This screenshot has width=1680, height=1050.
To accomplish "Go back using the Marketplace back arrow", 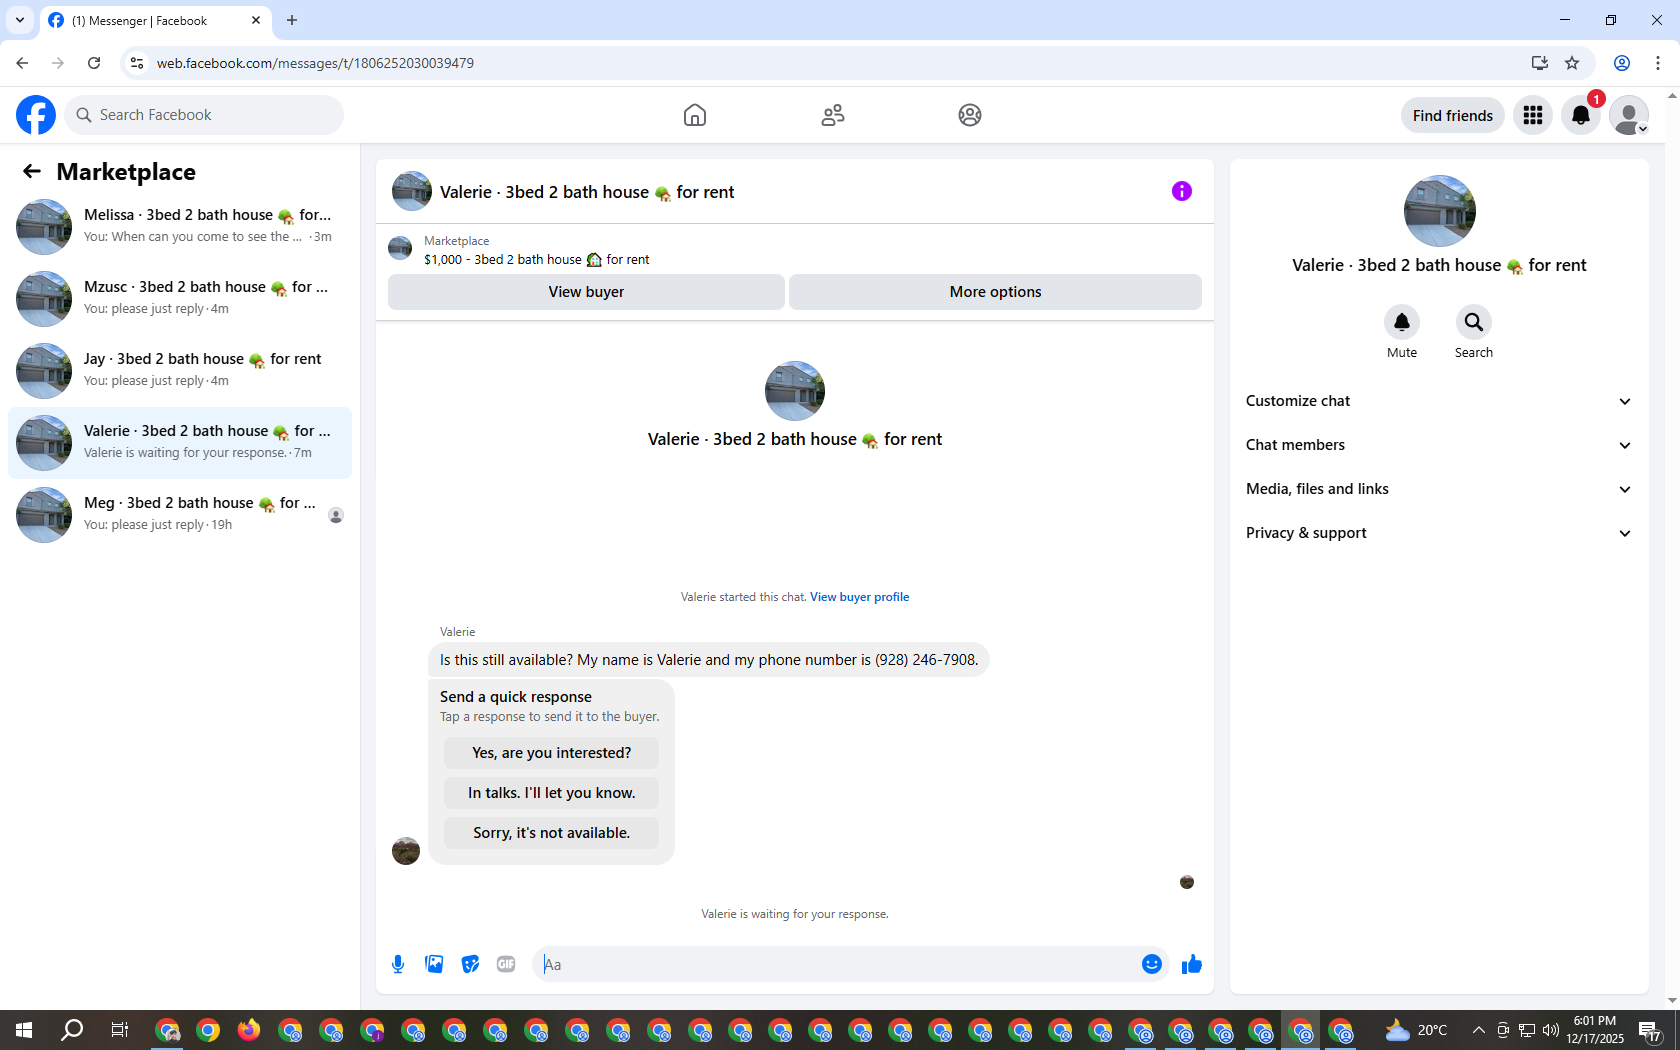I will point(32,172).
